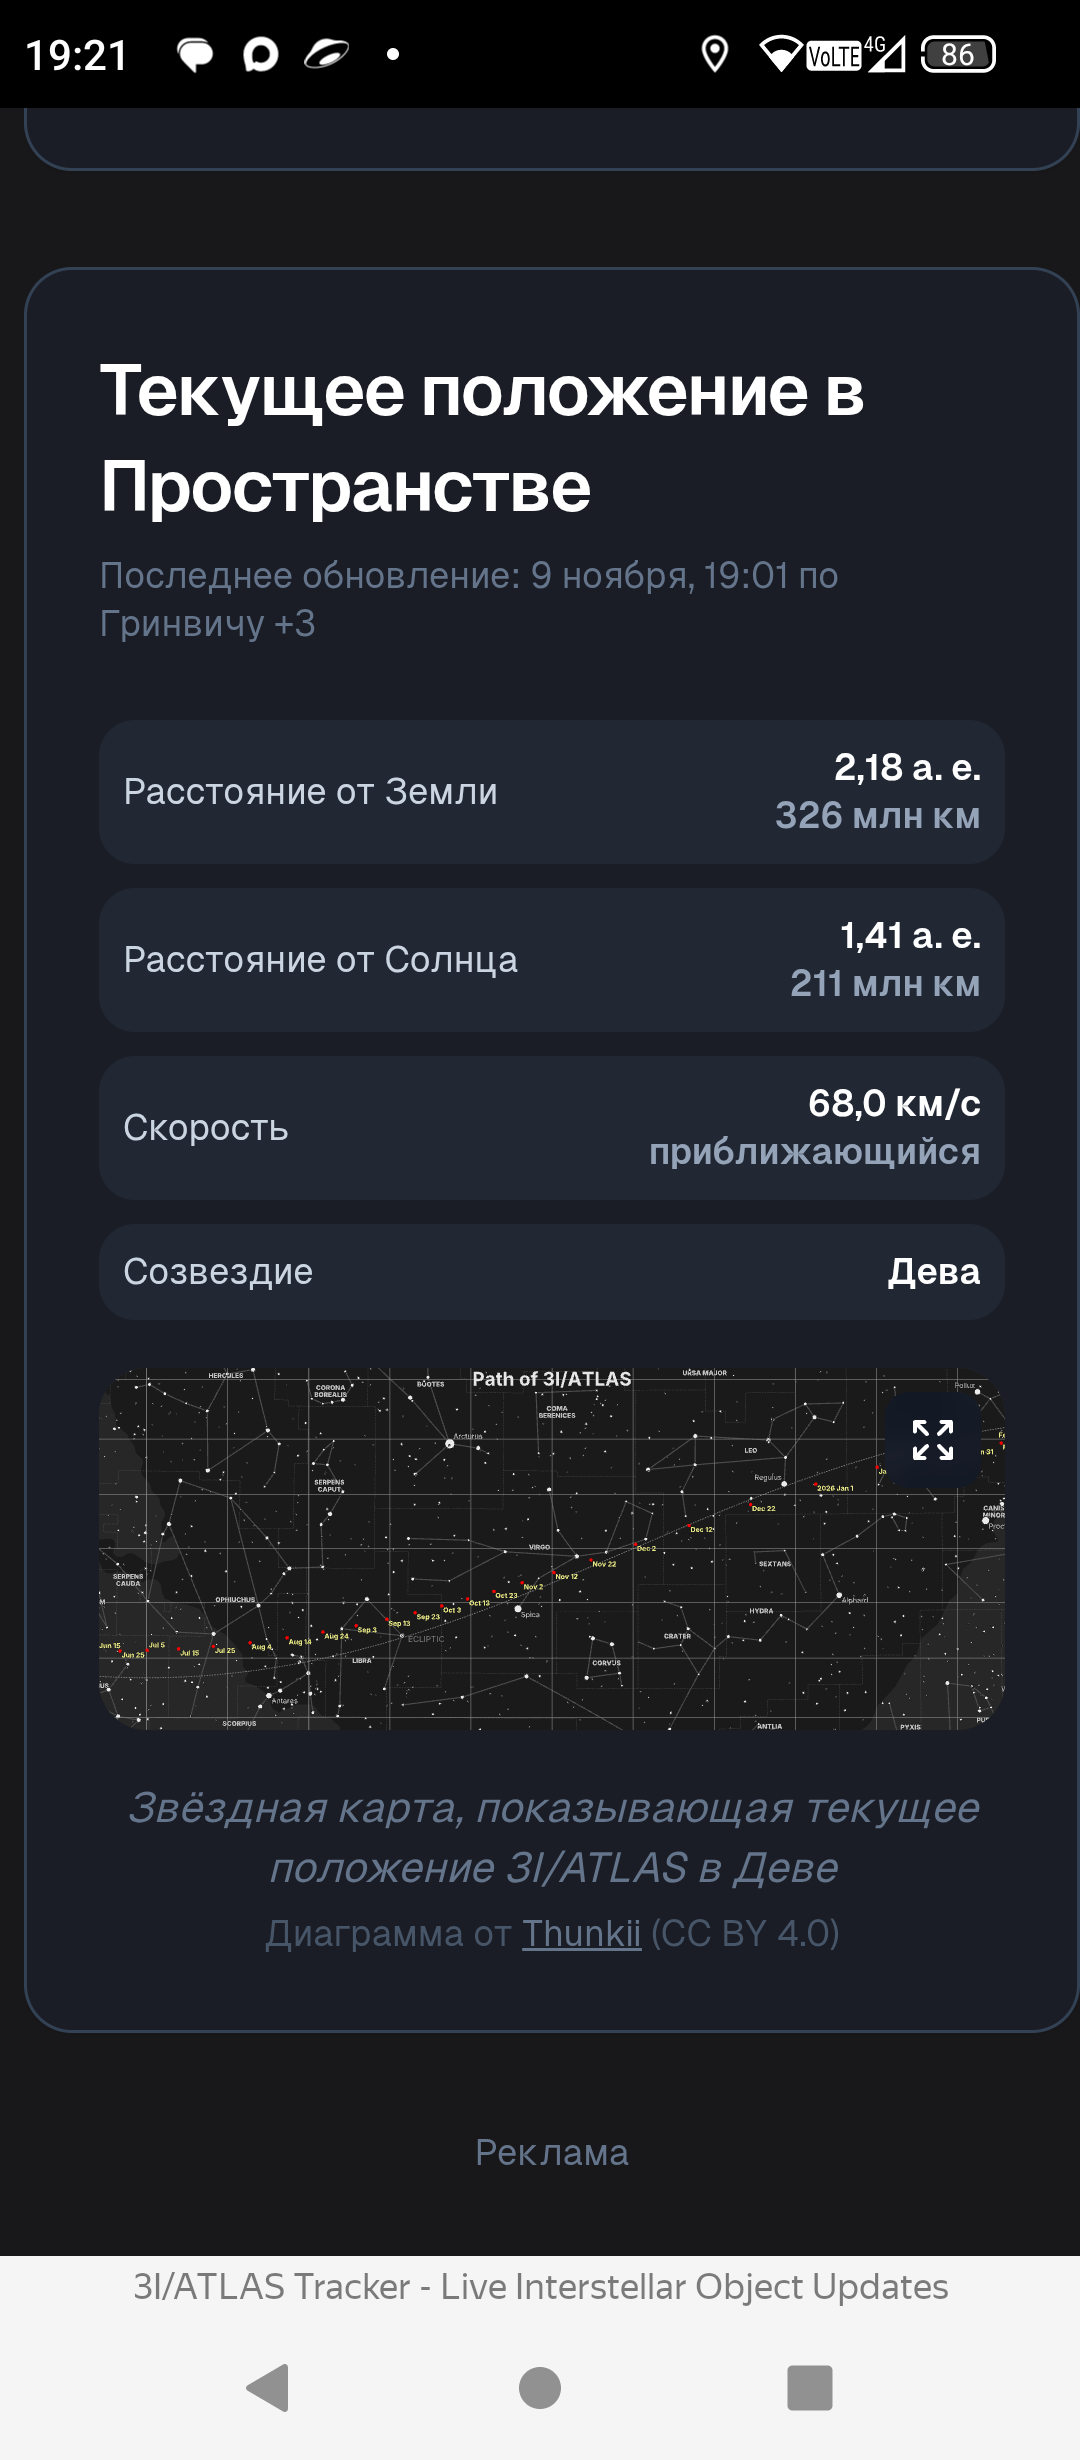Tap the location pin status icon

click(714, 54)
